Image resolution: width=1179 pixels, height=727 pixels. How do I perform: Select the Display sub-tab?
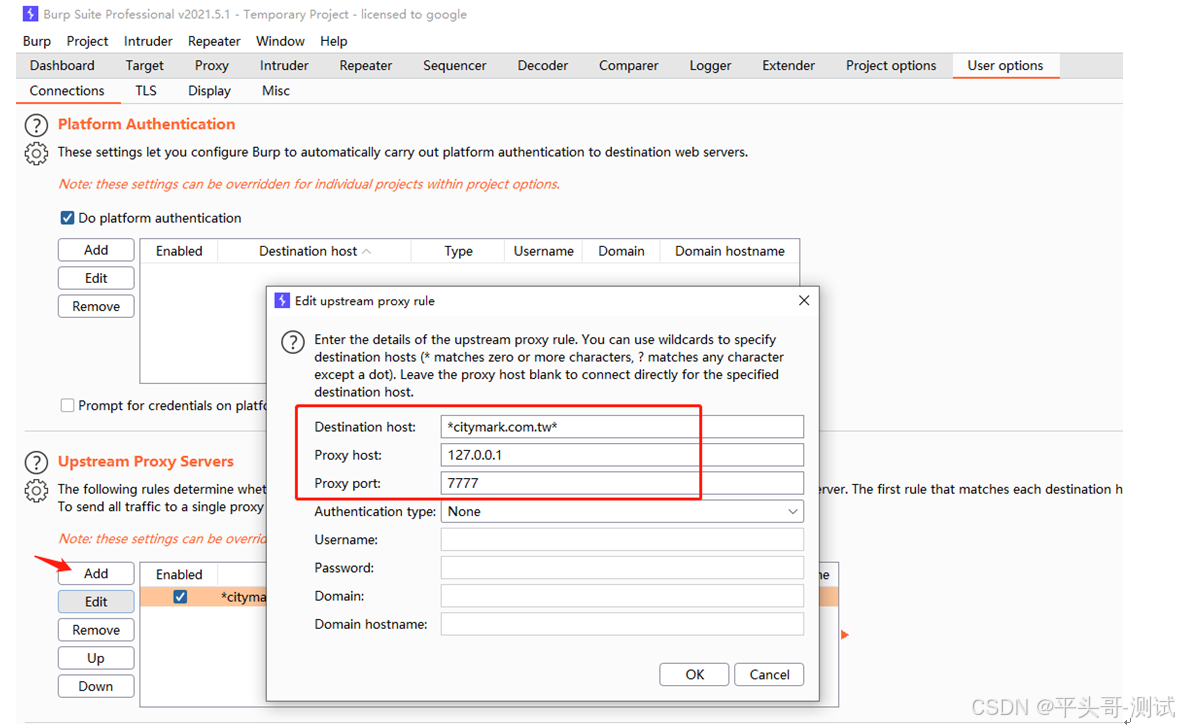click(x=209, y=91)
